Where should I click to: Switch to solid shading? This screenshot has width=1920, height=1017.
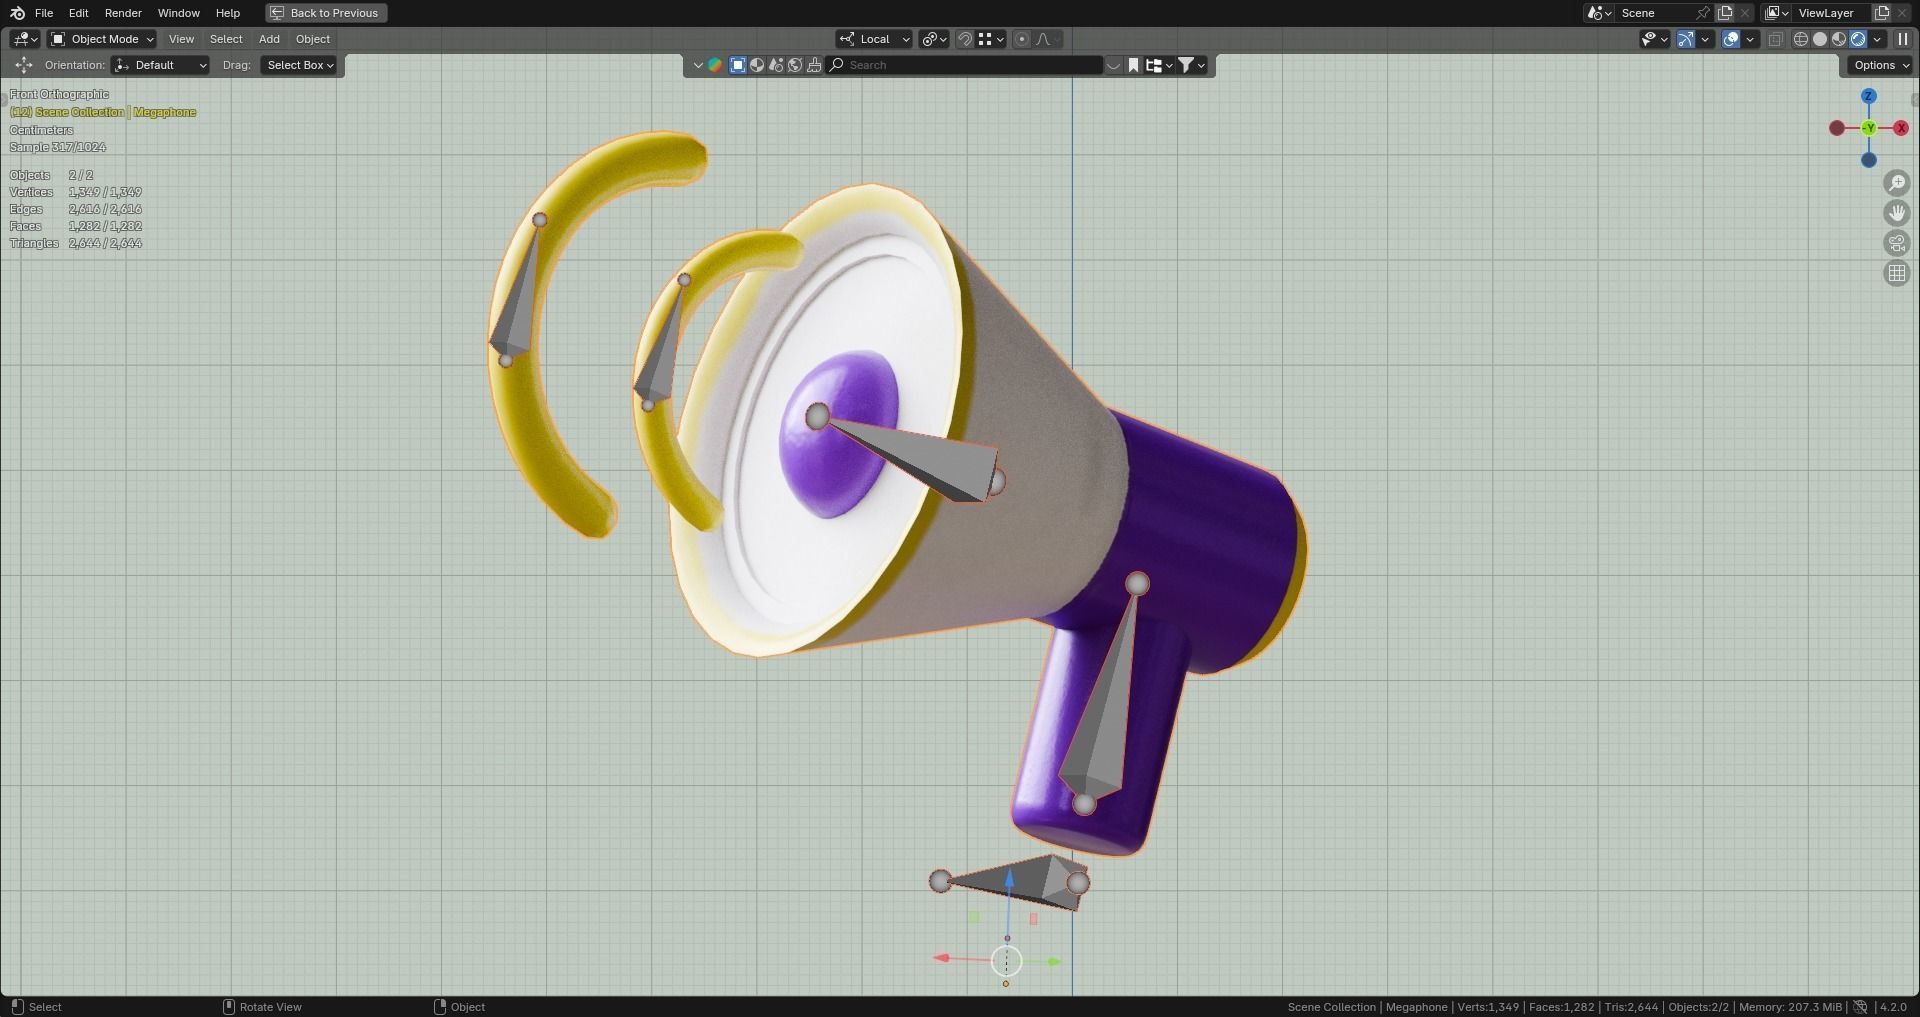pyautogui.click(x=1820, y=39)
